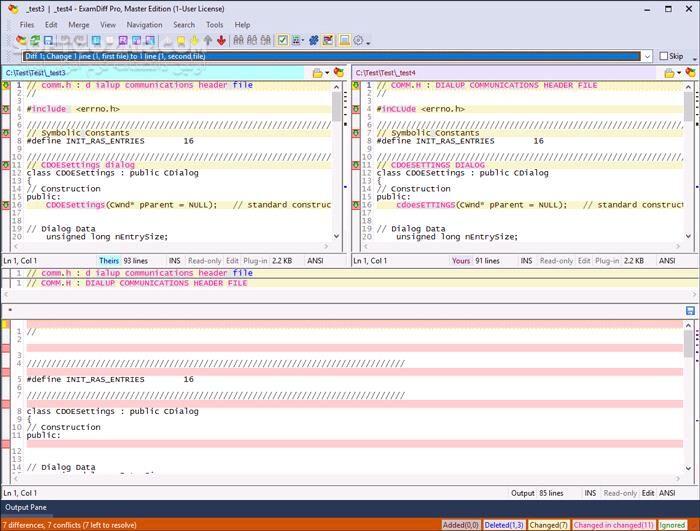The width and height of the screenshot is (700, 531).
Task: Click the red down arrow Next Difference
Action: click(x=220, y=41)
